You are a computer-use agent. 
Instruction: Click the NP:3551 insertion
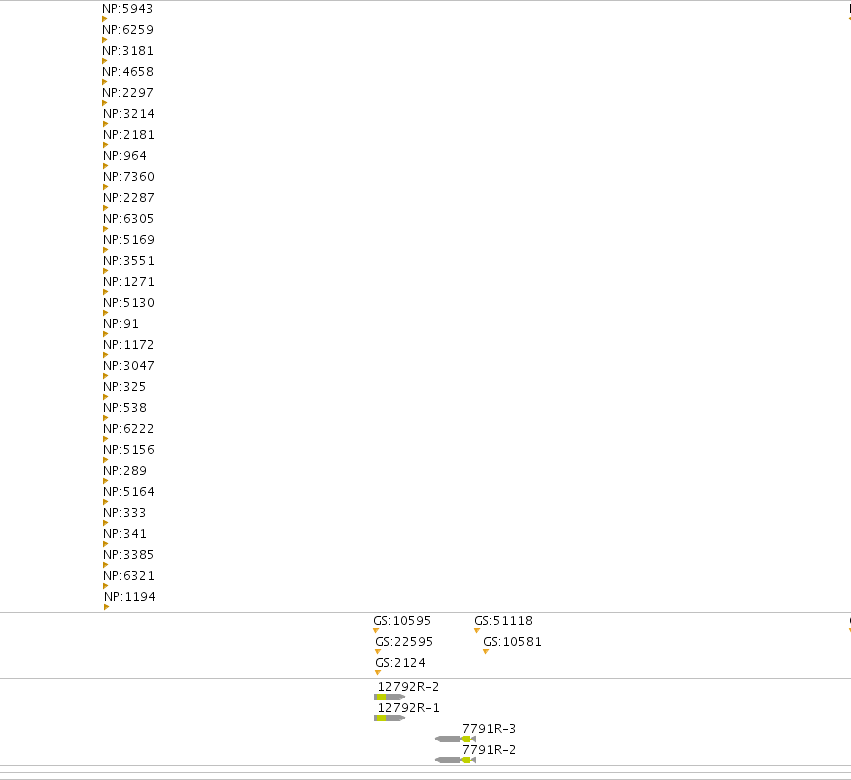tap(129, 261)
